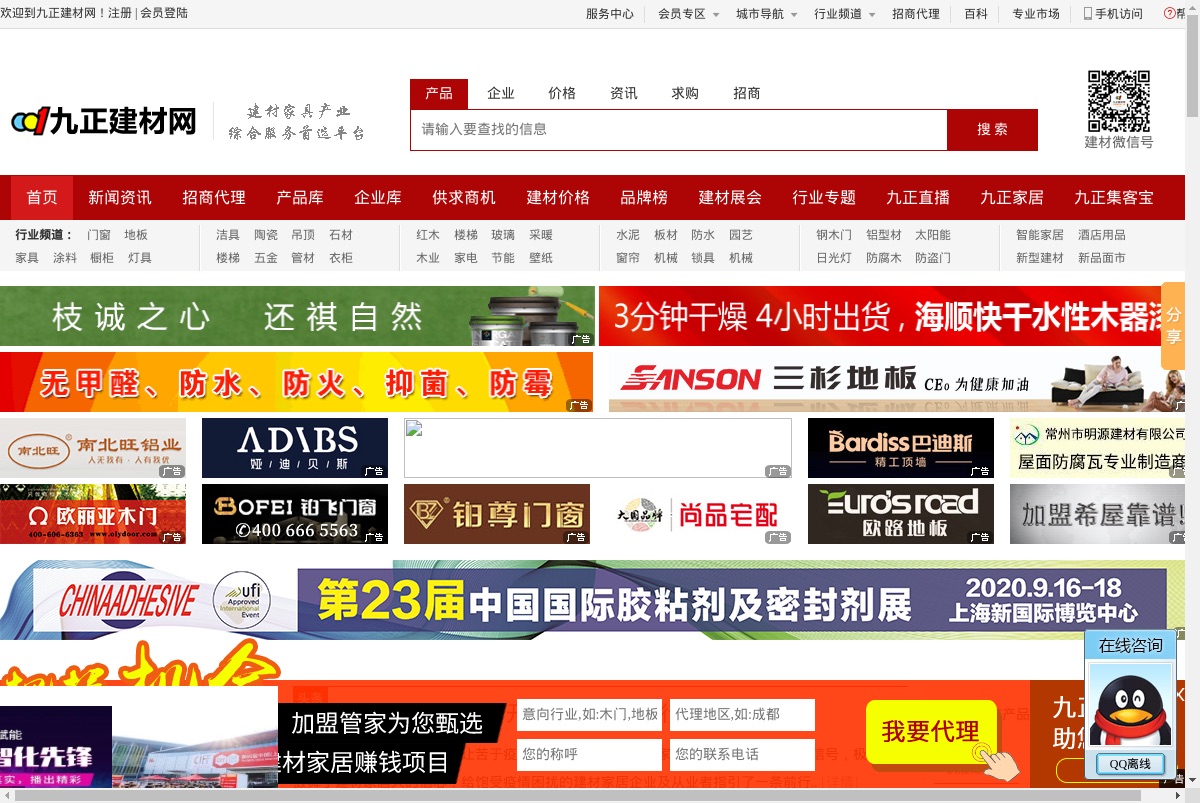
Task: Select the 求购 search tab
Action: [685, 93]
